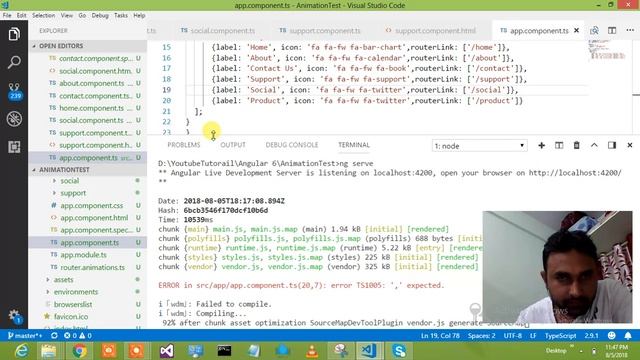
Task: Open the Debug menu
Action: 100,16
